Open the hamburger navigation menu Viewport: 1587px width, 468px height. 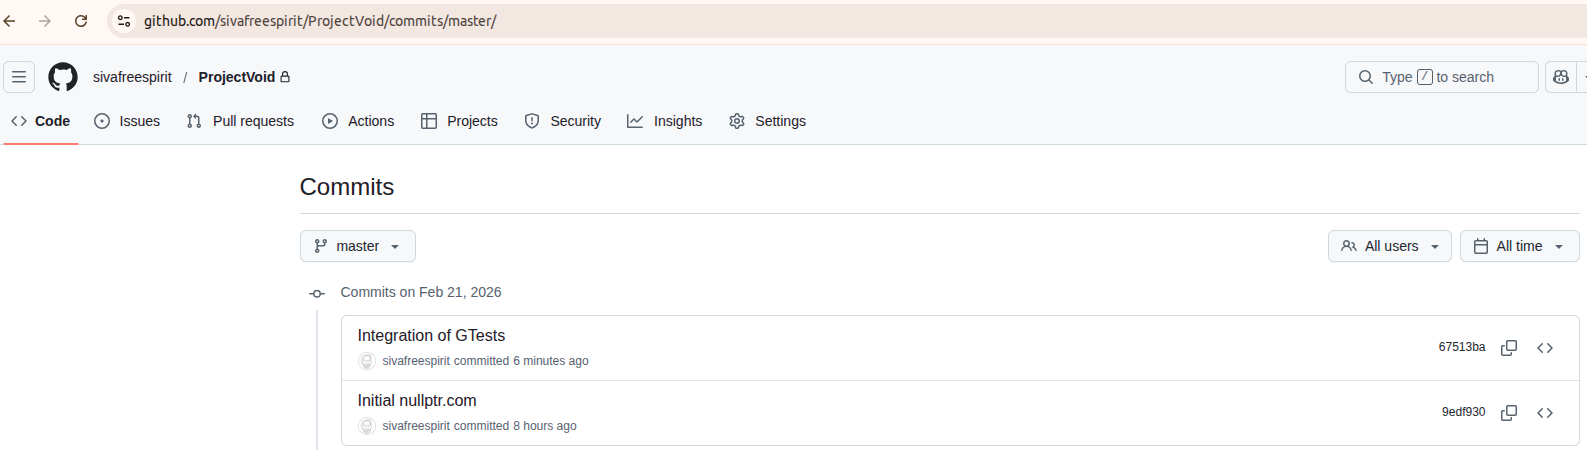coord(19,77)
